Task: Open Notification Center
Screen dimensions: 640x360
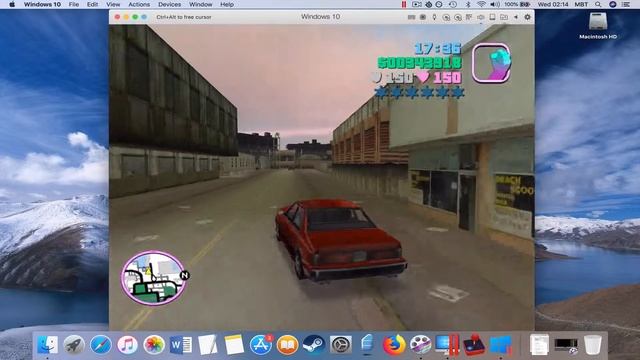Action: click(x=626, y=4)
